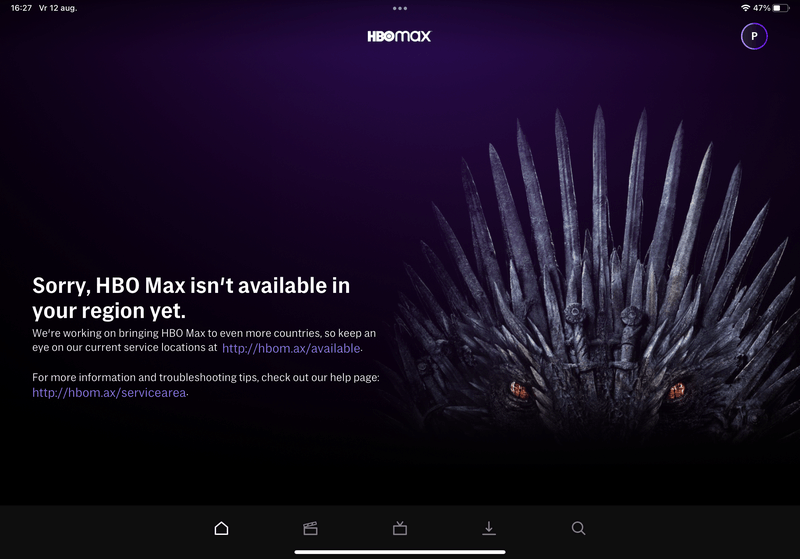
Task: Tap the 'For more information and troubleshooting' text
Action: (206, 377)
